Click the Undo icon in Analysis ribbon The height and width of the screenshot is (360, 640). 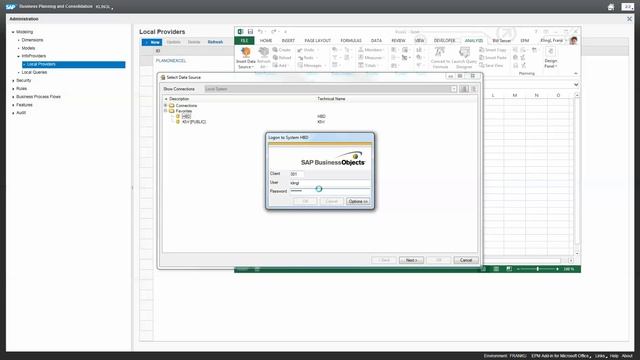click(300, 50)
